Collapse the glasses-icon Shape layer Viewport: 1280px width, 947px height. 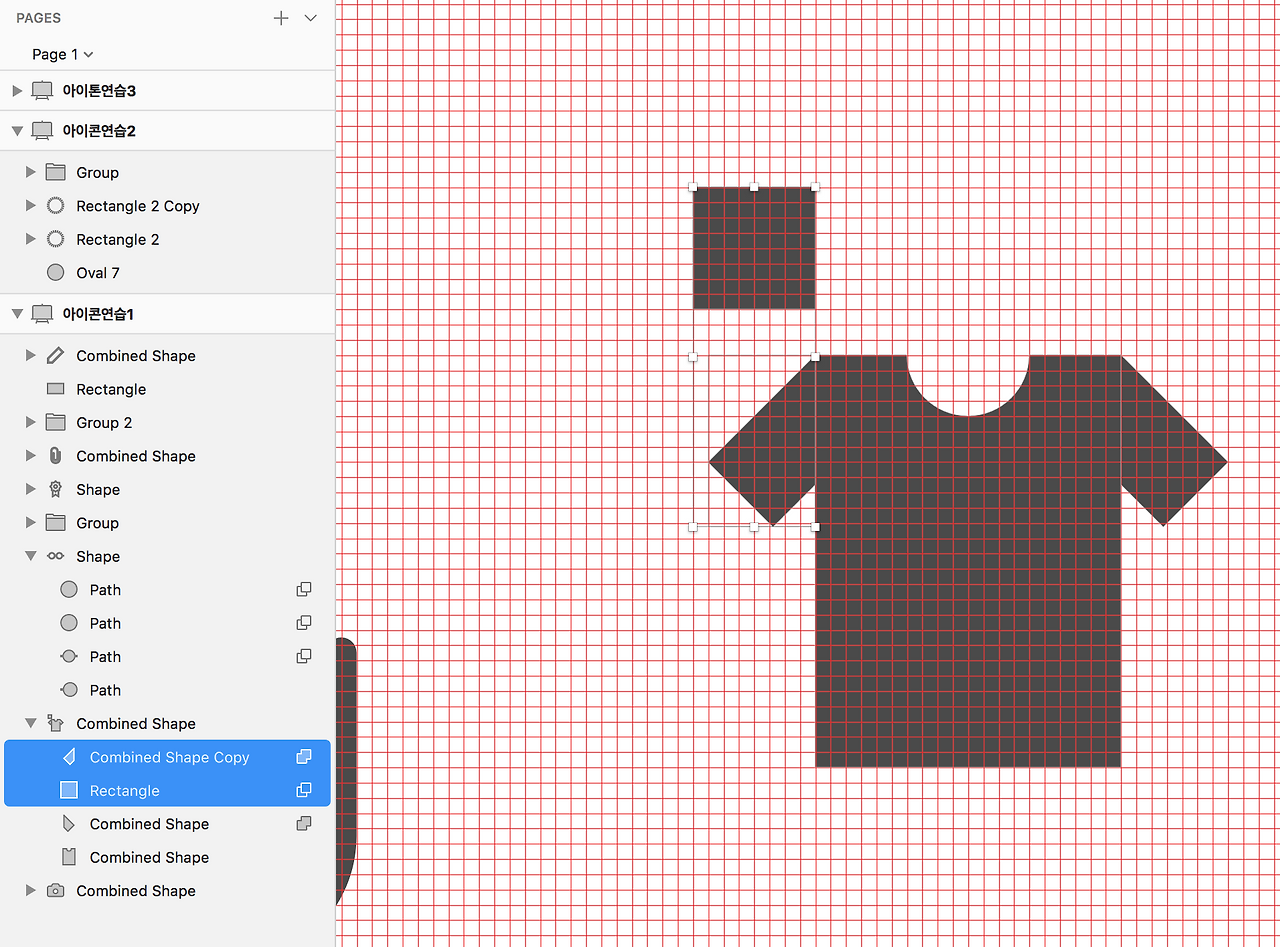(31, 556)
